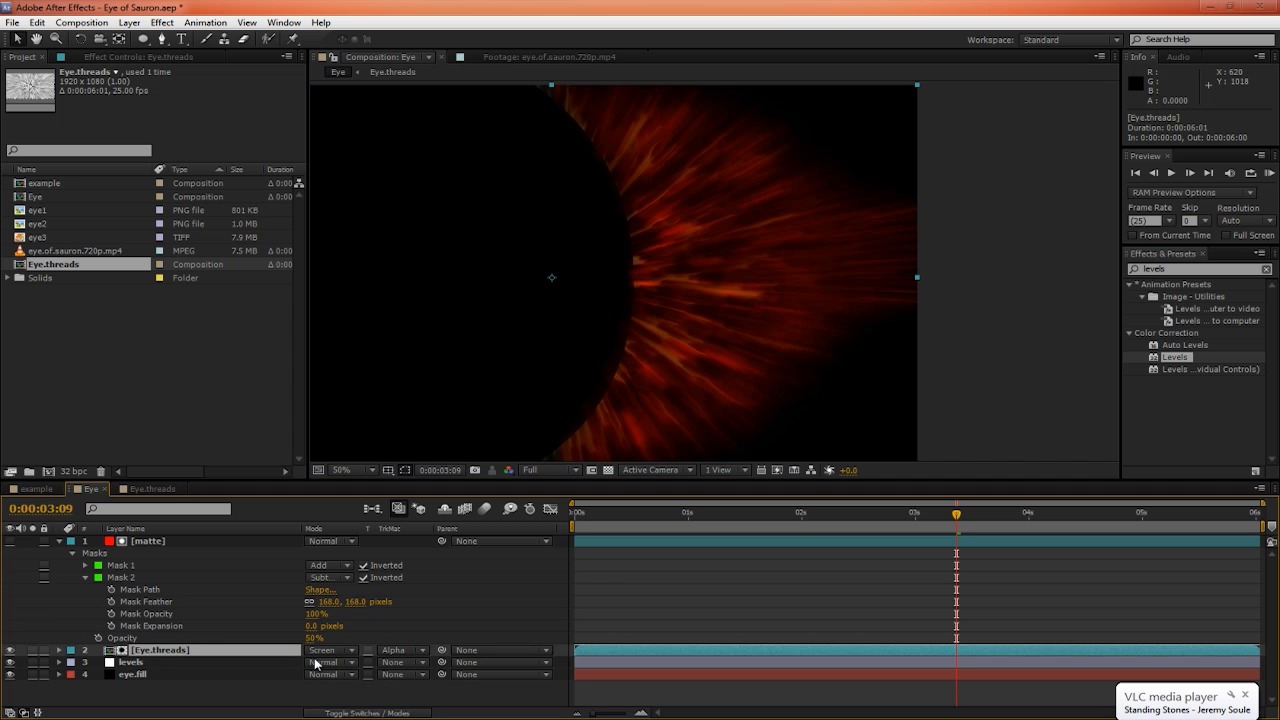
Task: Open the composition mini-flowchart icon
Action: [x=372, y=509]
